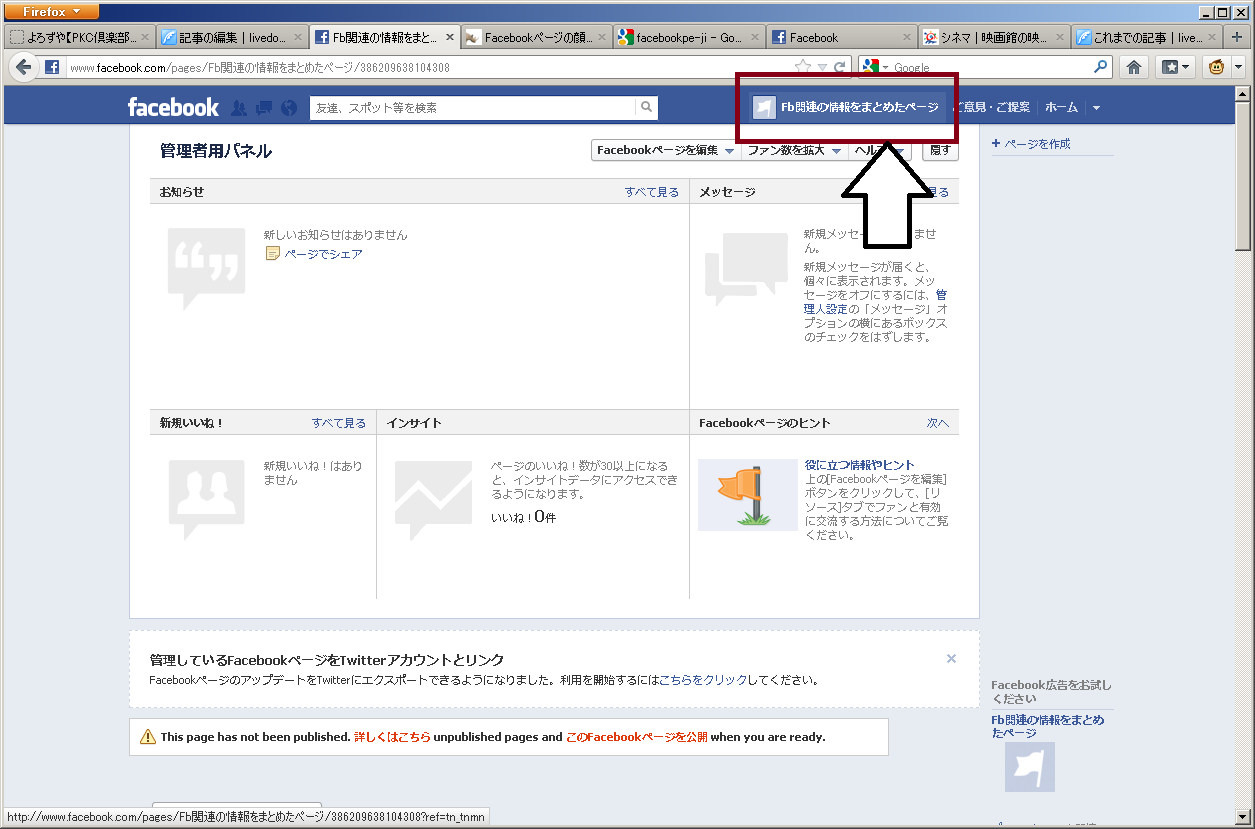Screen dimensions: 1255x829
Task: Click the add-on face icon in toolbar
Action: pyautogui.click(x=1217, y=67)
